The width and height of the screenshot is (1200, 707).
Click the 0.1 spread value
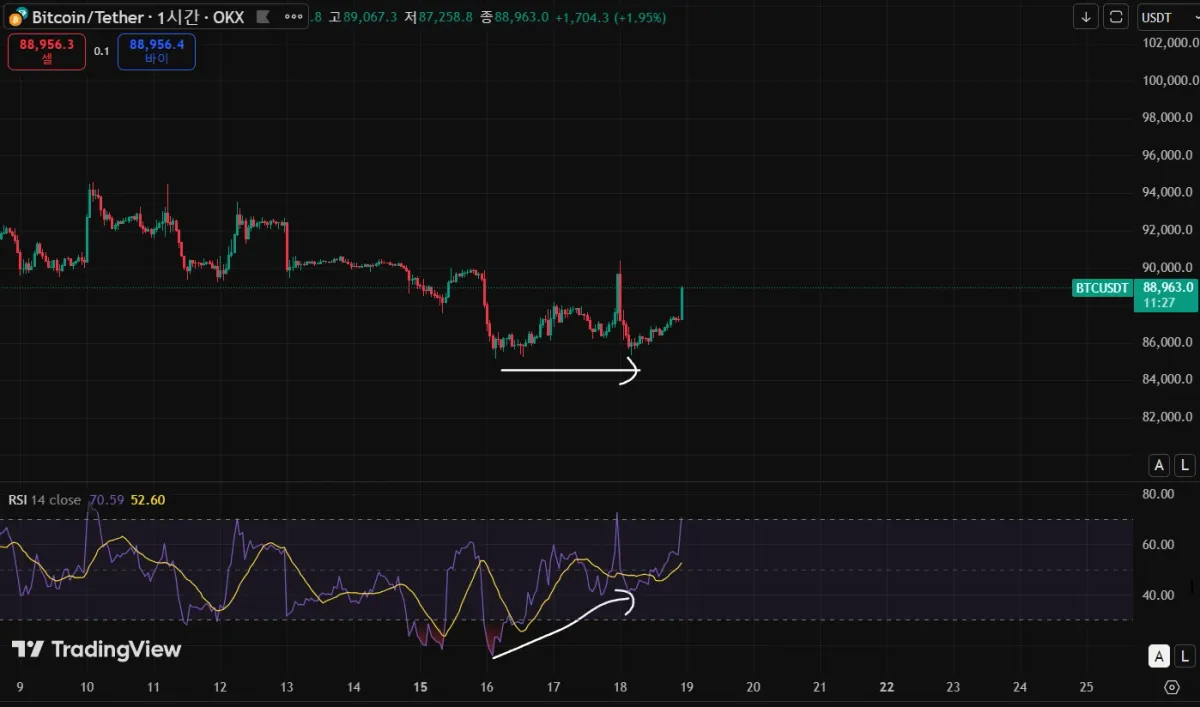coord(102,51)
